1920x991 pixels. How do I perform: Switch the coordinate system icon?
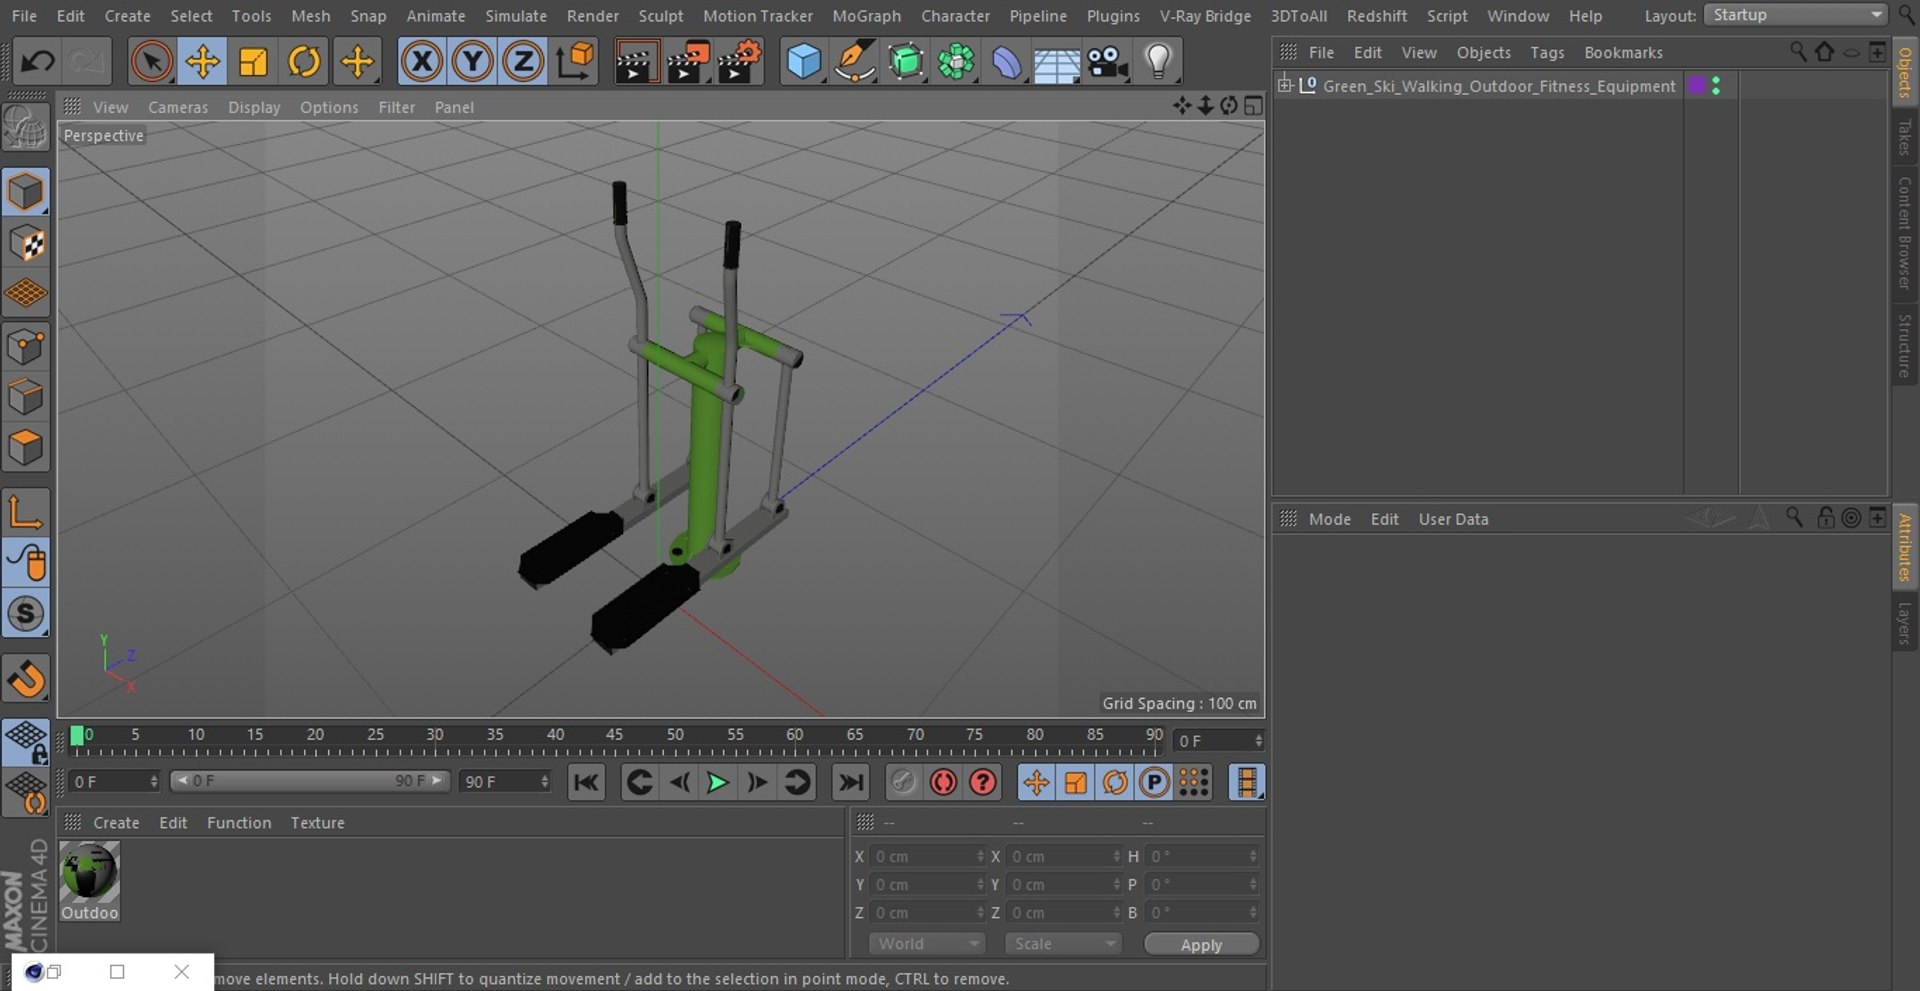coord(576,62)
